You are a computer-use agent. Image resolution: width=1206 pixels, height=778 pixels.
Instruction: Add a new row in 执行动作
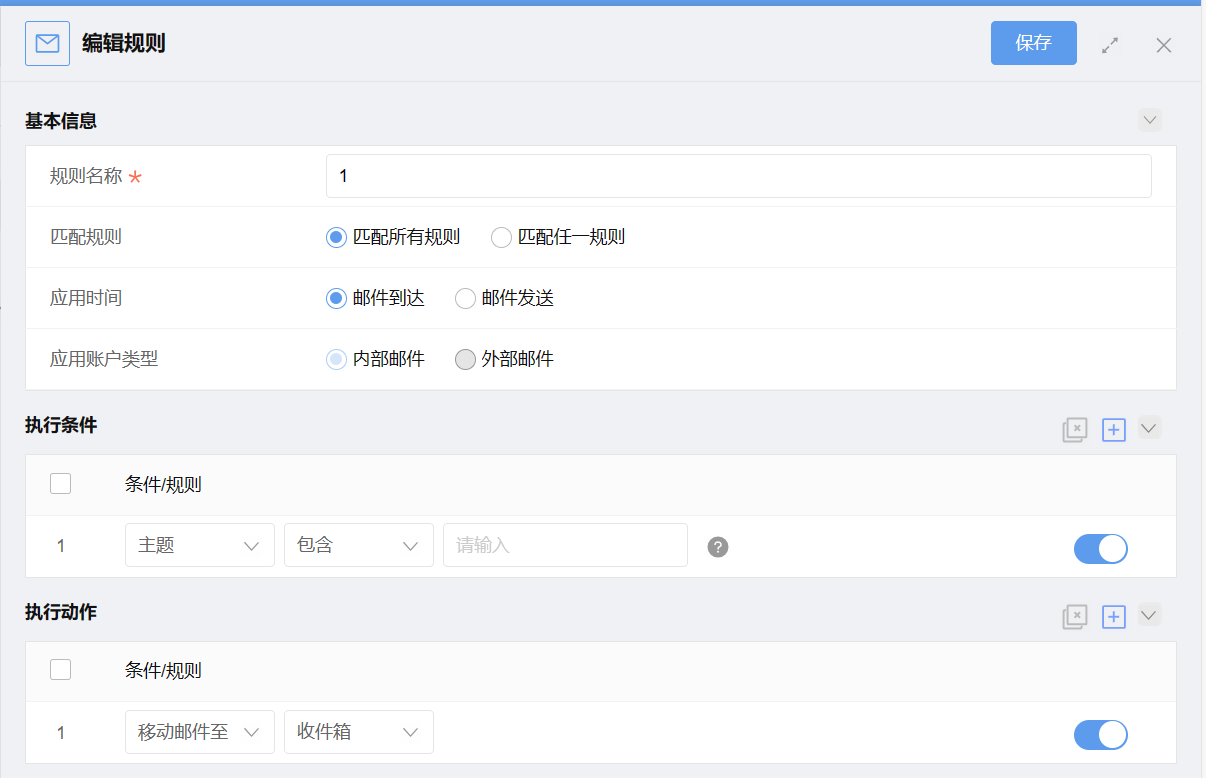pos(1113,617)
